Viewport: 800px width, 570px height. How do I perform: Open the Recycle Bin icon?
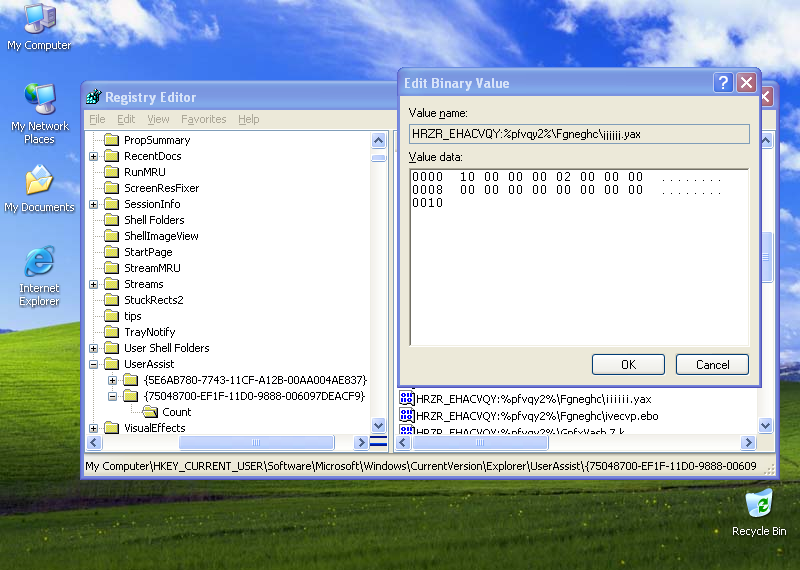point(759,513)
